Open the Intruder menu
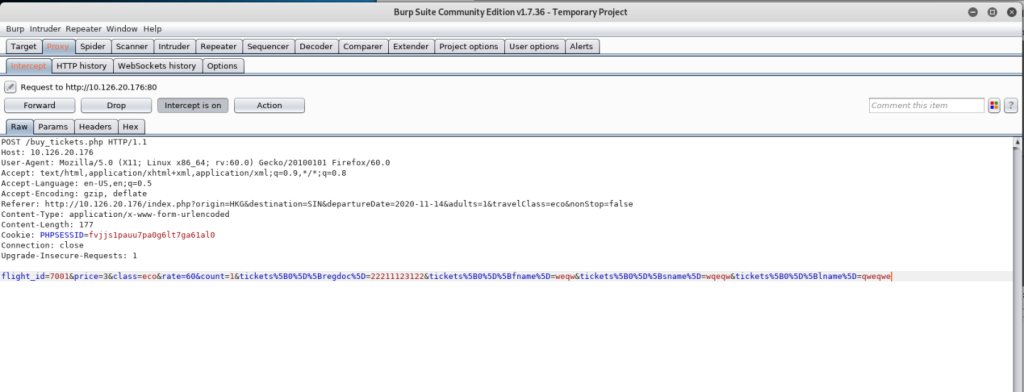Image resolution: width=1024 pixels, height=392 pixels. point(45,29)
